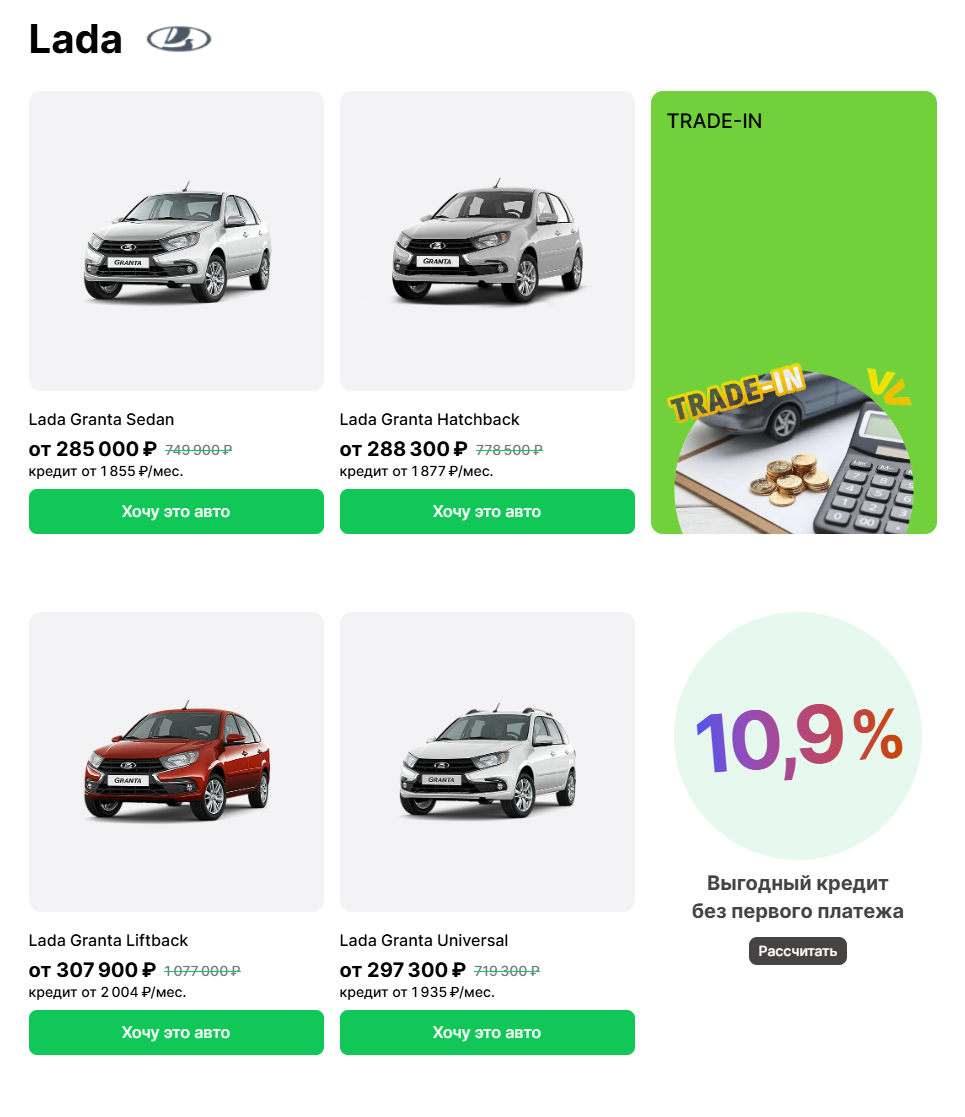
Task: Click 'Хочу это авто' under Granta Universal
Action: point(487,1032)
